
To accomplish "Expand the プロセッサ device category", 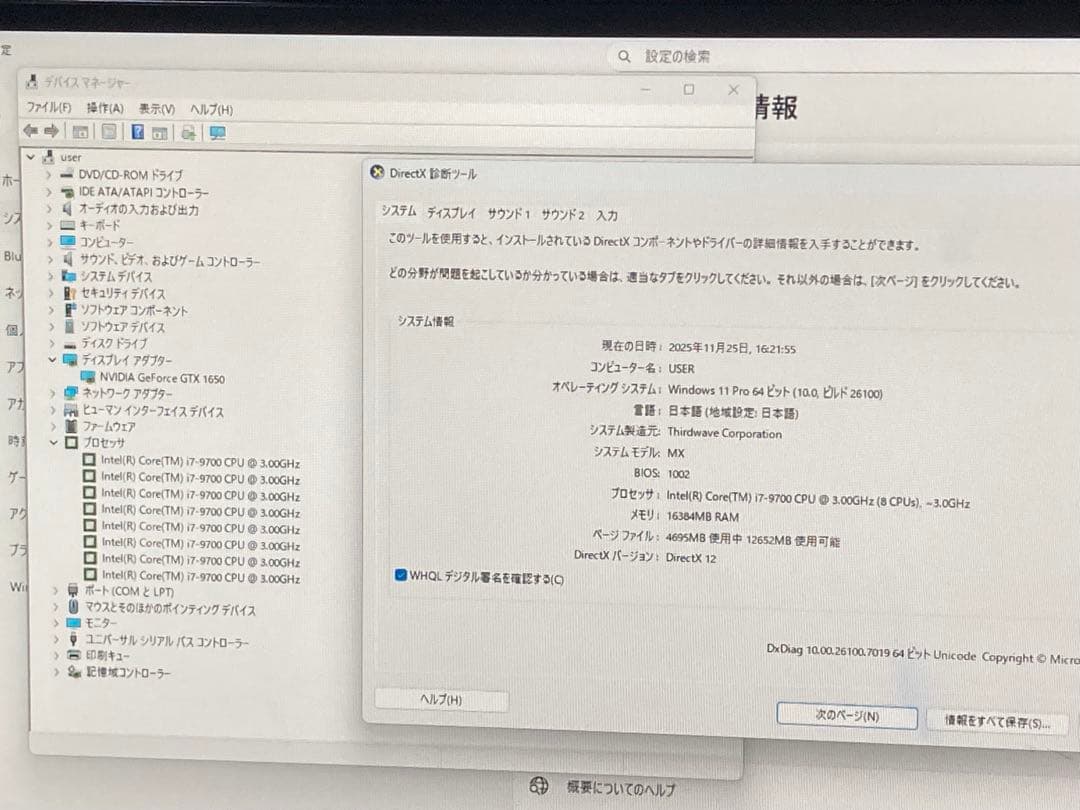I will pos(53,443).
